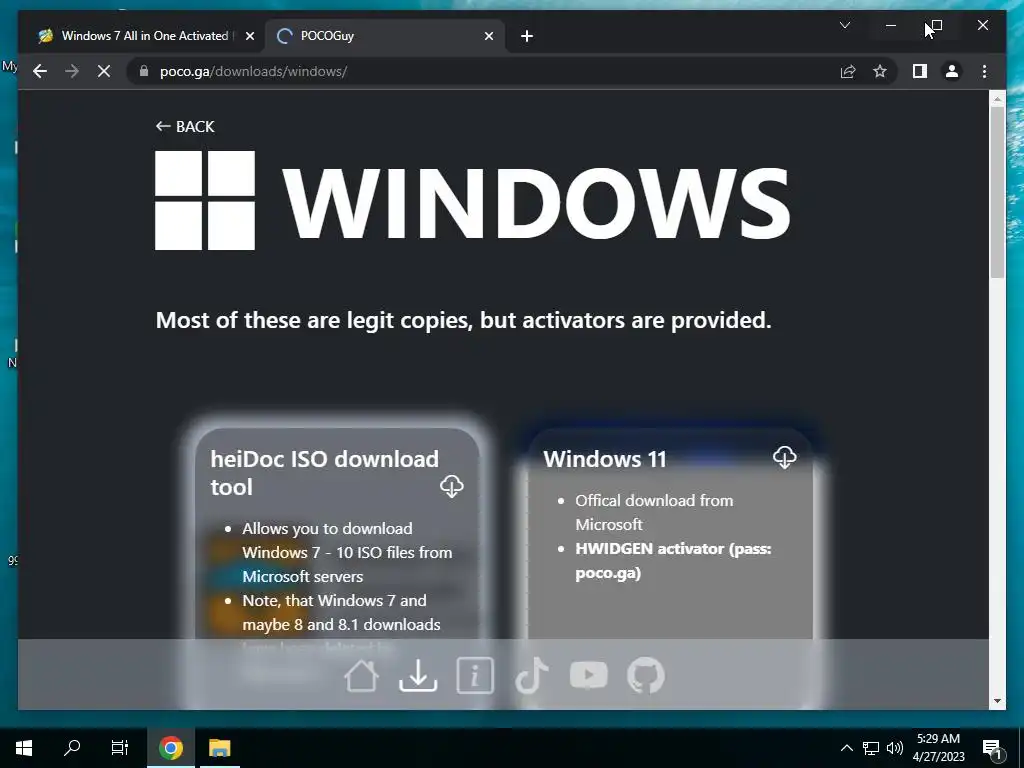Screen dimensions: 1024x768
Task: Open the YouTube icon in the bottom nav
Action: coord(588,675)
